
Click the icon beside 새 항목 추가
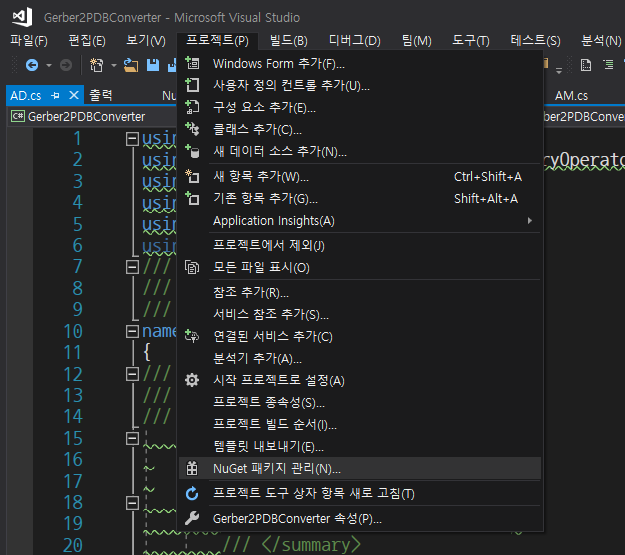192,176
